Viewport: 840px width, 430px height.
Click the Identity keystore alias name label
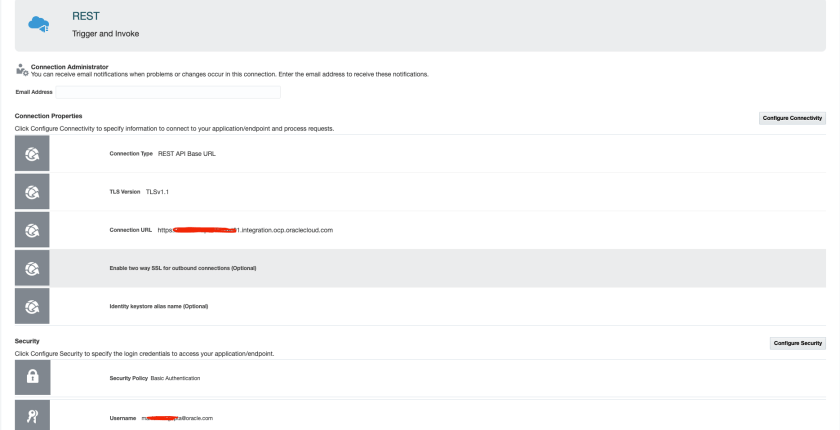[x=158, y=306]
